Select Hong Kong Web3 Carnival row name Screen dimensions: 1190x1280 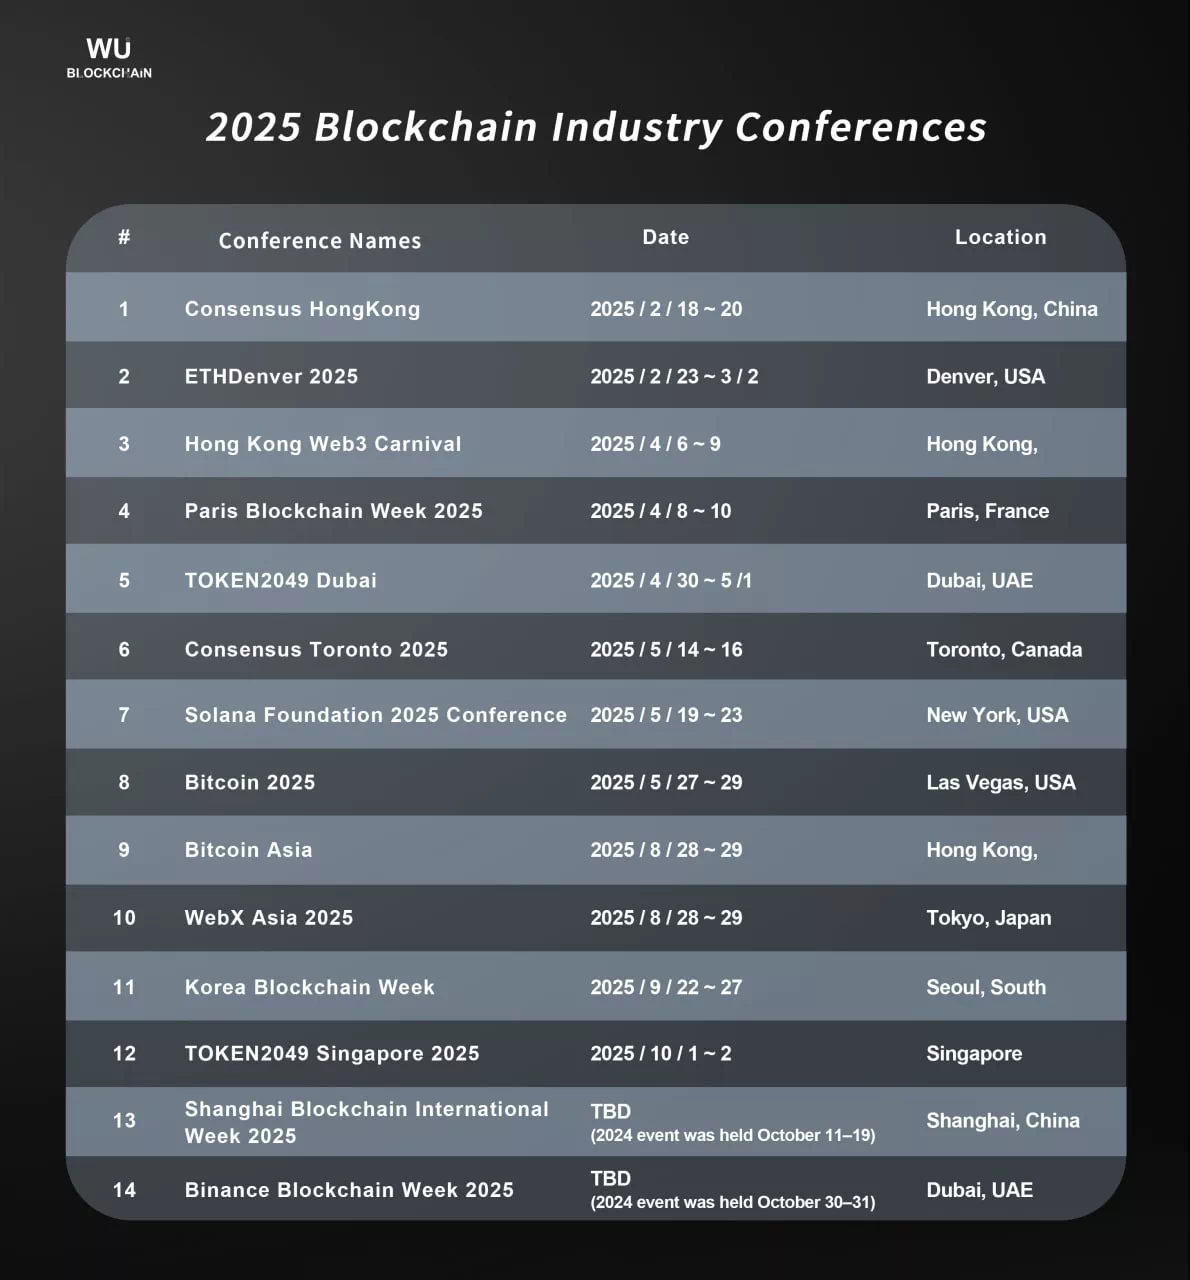323,444
